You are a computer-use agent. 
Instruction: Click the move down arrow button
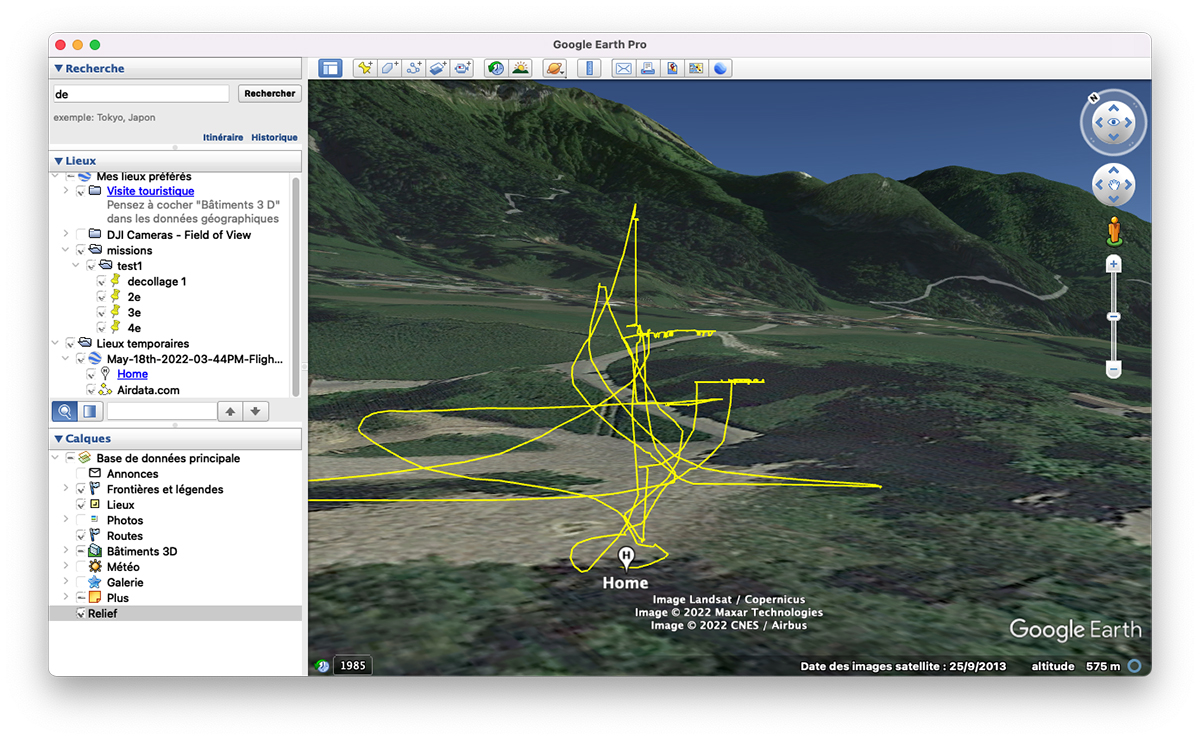point(256,411)
